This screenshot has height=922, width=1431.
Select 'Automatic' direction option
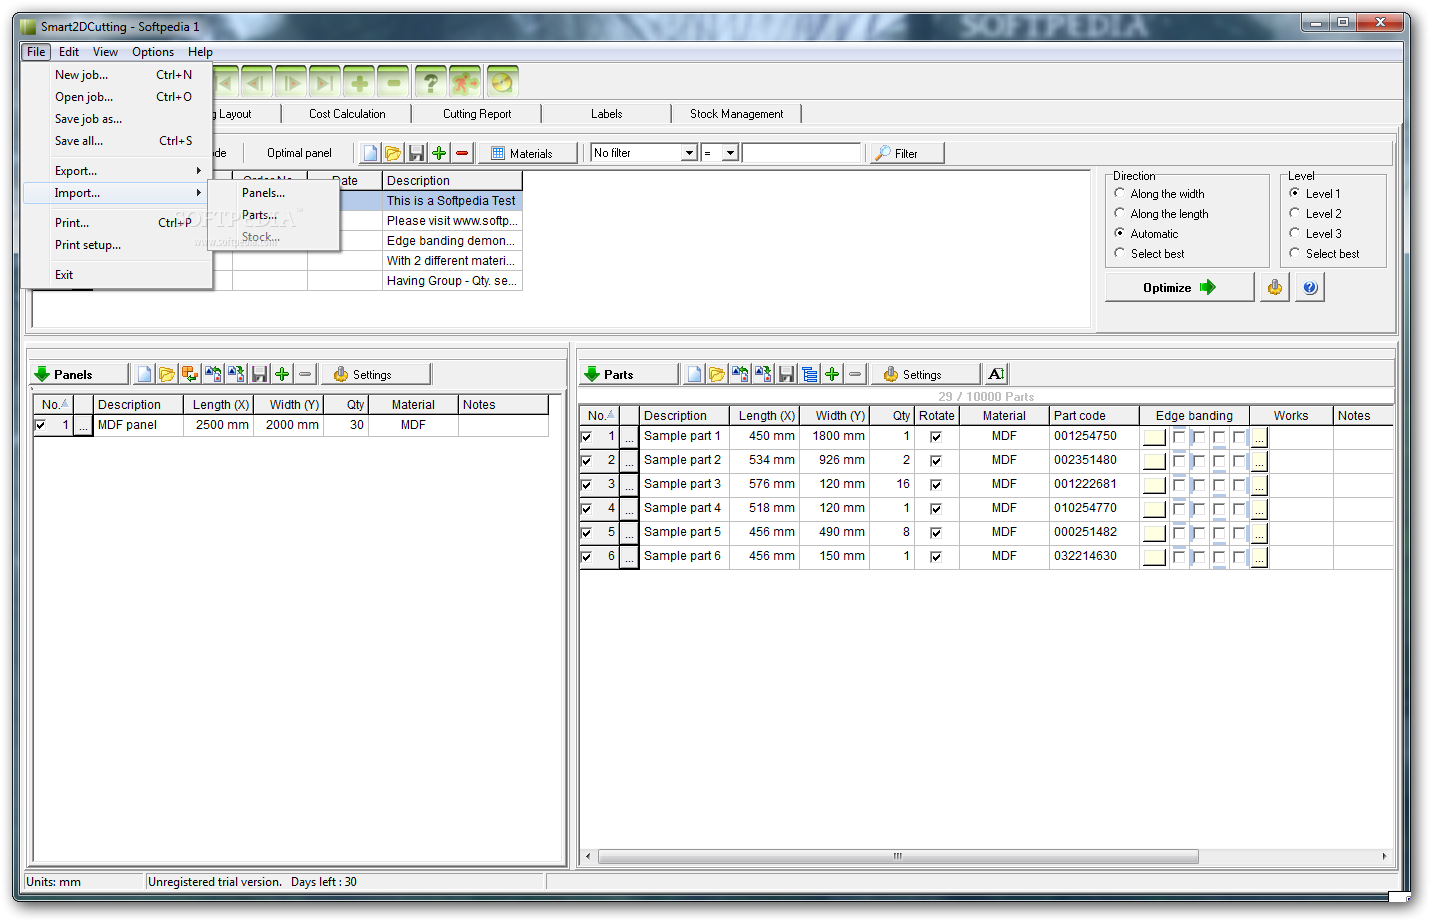(x=1146, y=234)
